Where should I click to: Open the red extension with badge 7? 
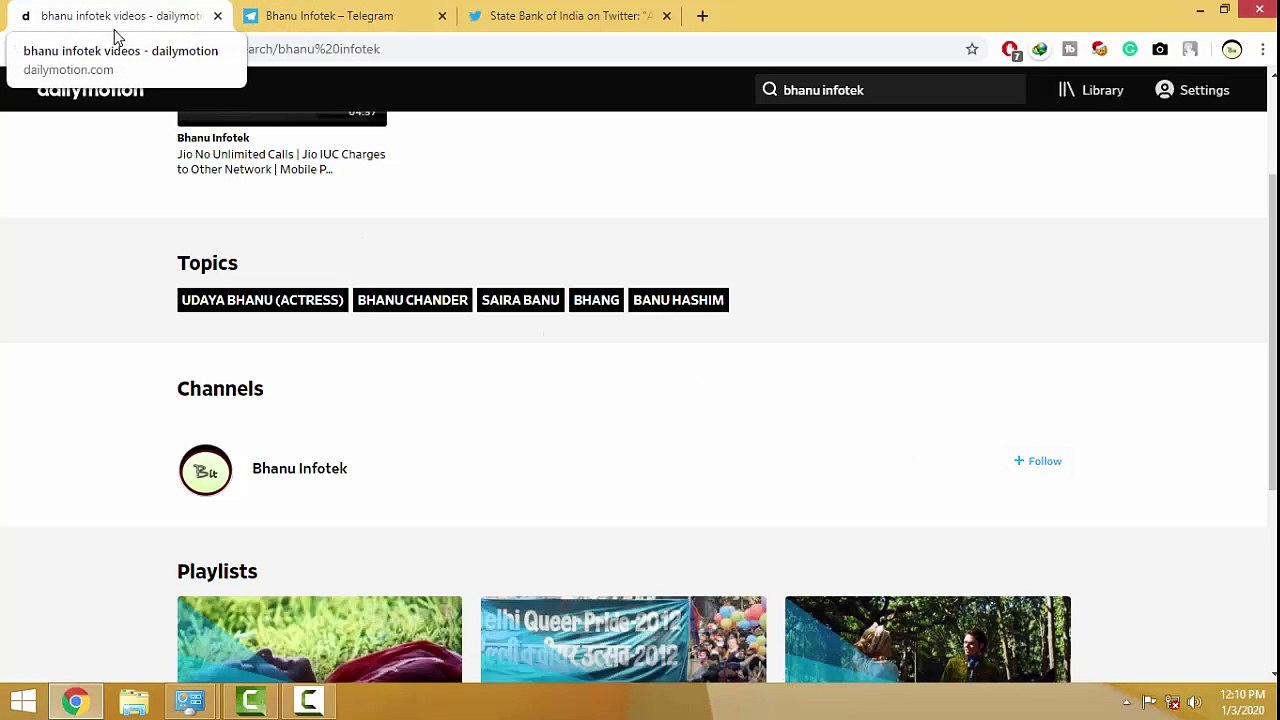[1010, 49]
